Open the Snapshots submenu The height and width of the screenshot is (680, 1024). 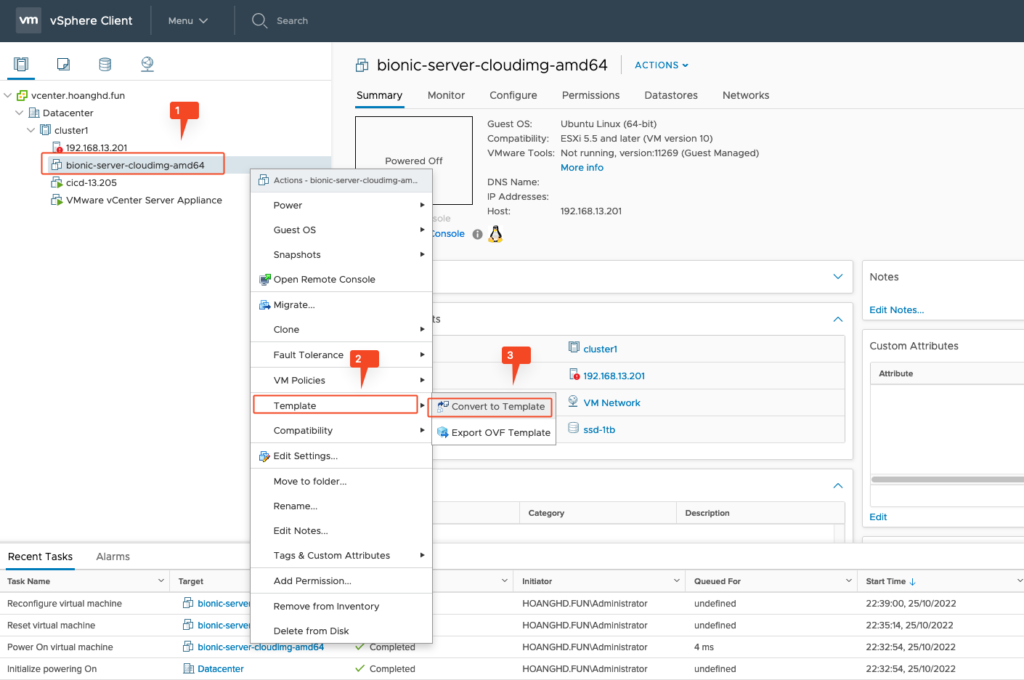(342, 255)
